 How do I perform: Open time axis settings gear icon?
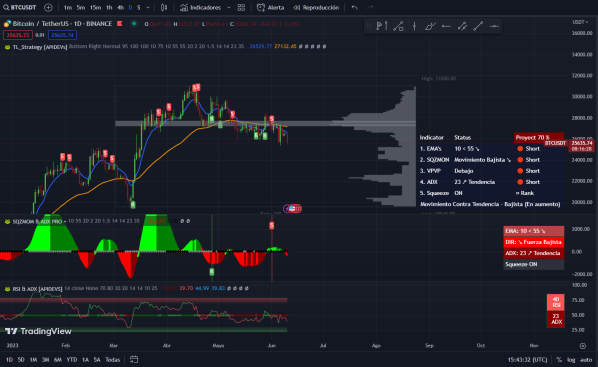pyautogui.click(x=583, y=346)
